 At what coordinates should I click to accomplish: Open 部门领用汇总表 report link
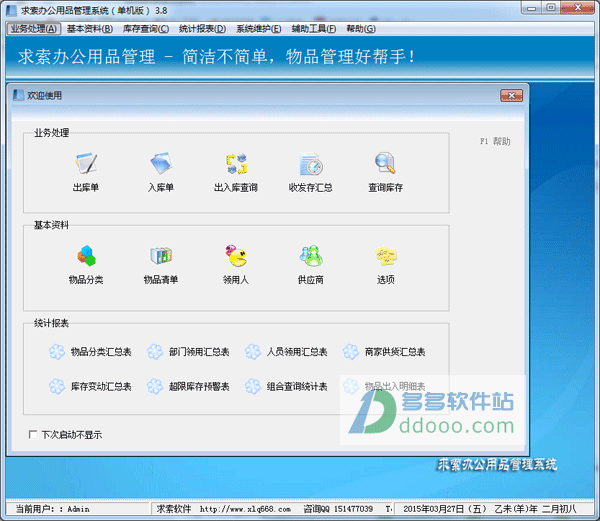coord(199,352)
